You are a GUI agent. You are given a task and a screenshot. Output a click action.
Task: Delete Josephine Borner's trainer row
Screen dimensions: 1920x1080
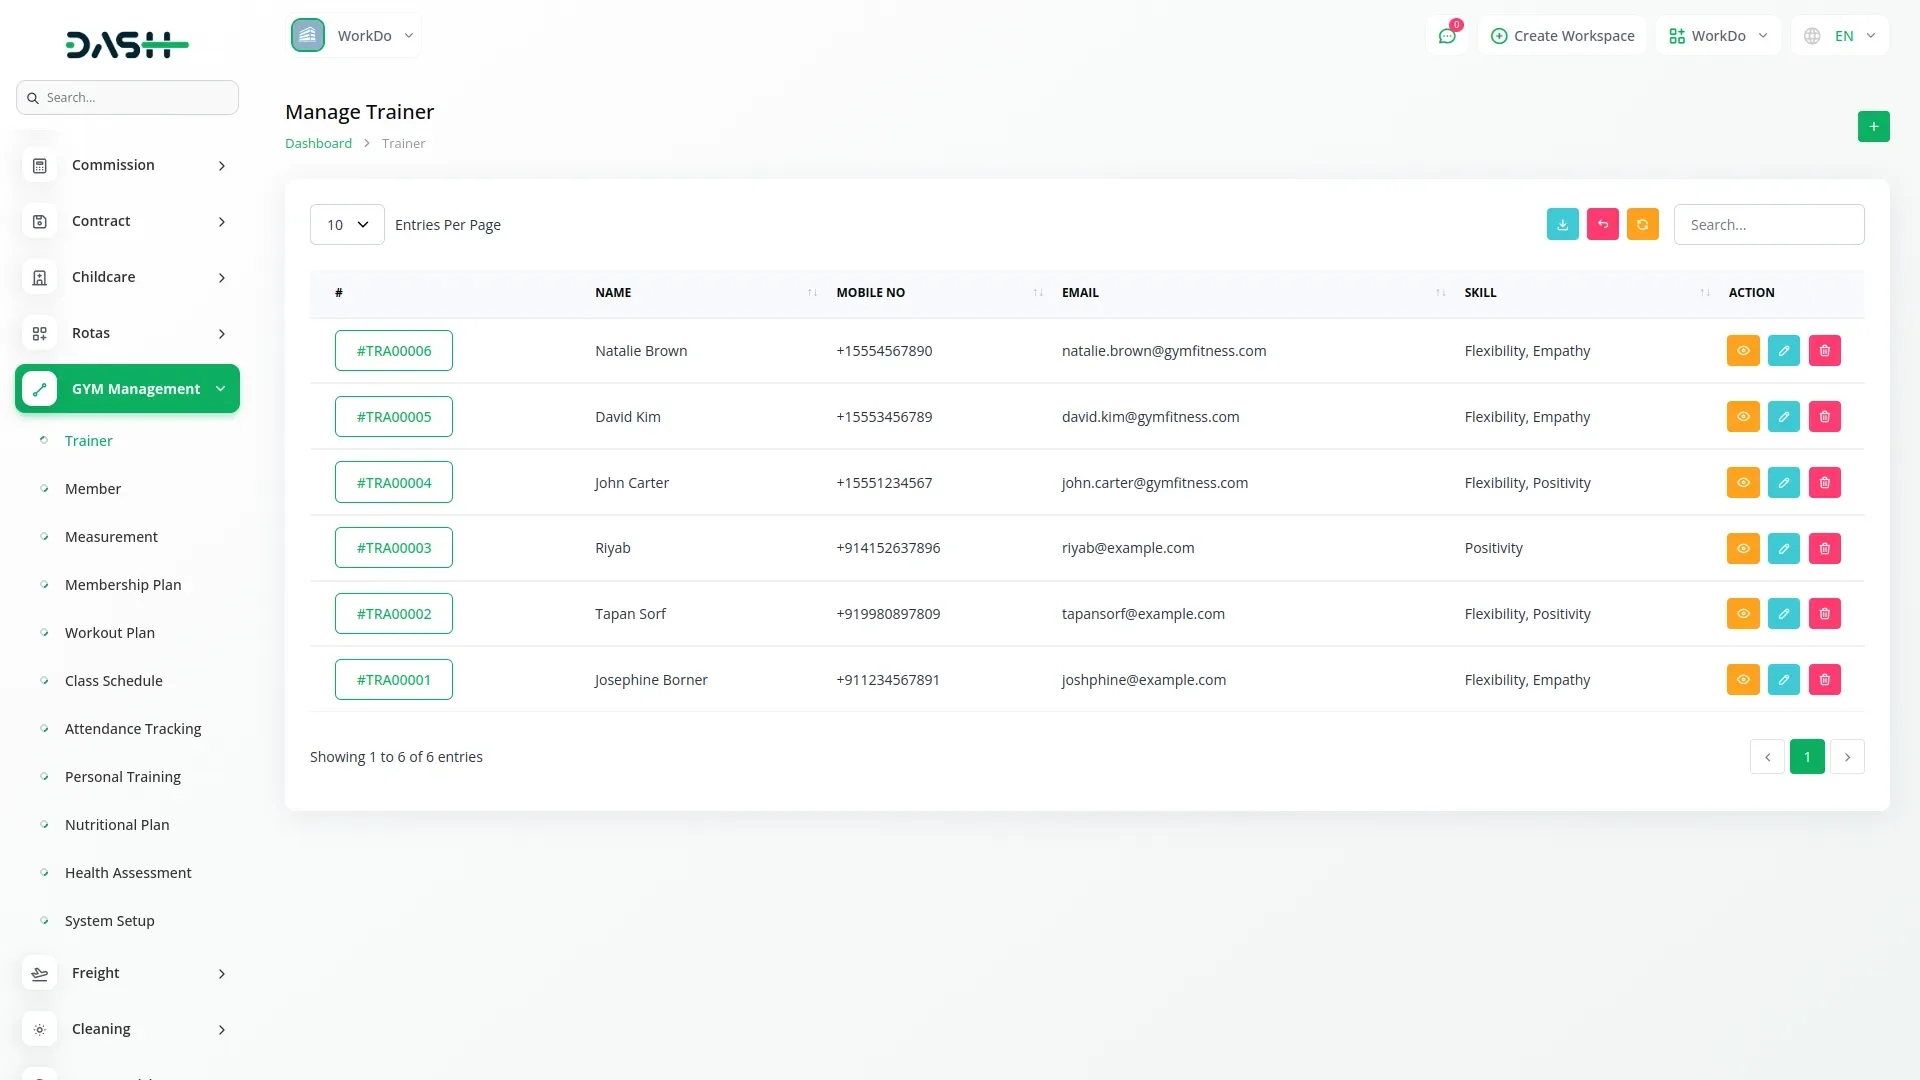[1824, 680]
